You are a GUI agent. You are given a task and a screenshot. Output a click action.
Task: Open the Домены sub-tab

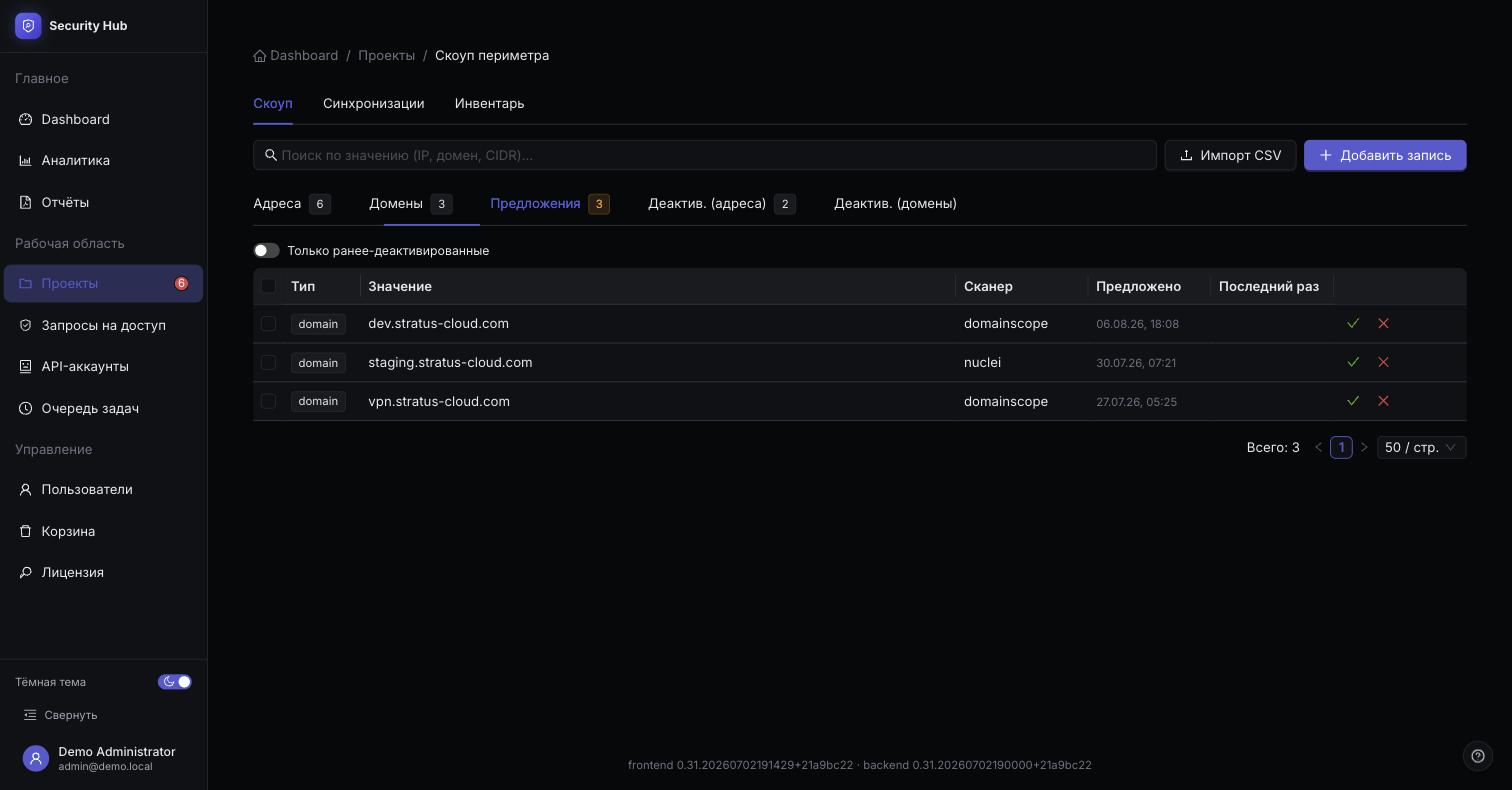pos(410,204)
